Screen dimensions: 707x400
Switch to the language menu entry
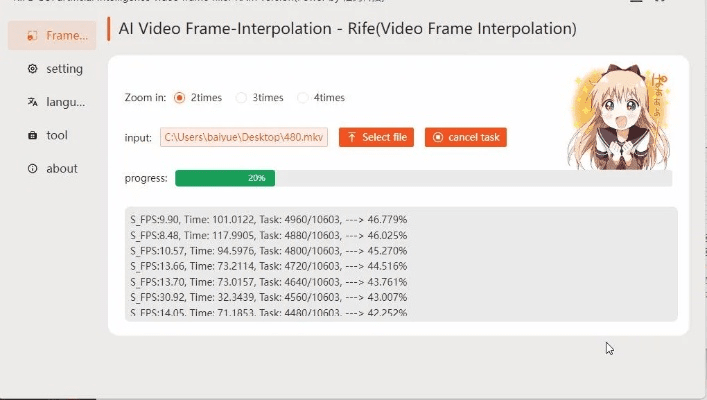(x=66, y=102)
